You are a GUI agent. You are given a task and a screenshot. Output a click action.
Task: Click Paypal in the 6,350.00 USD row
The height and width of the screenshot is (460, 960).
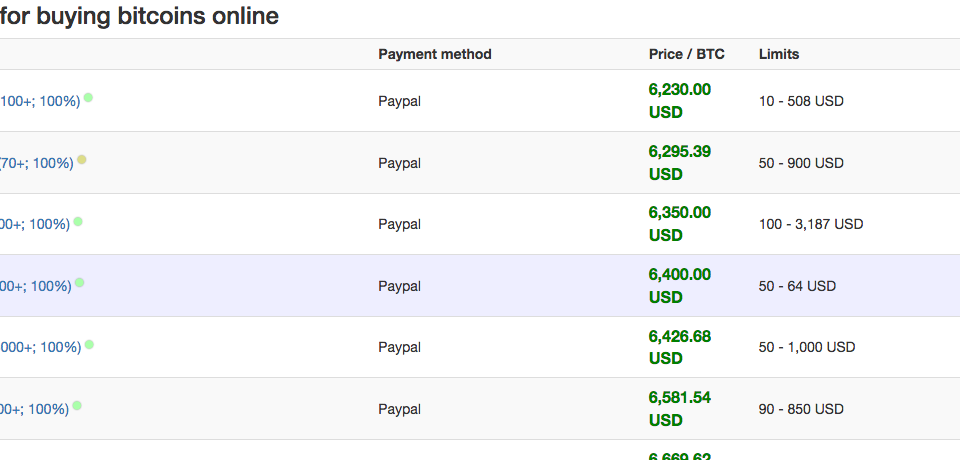pos(399,225)
